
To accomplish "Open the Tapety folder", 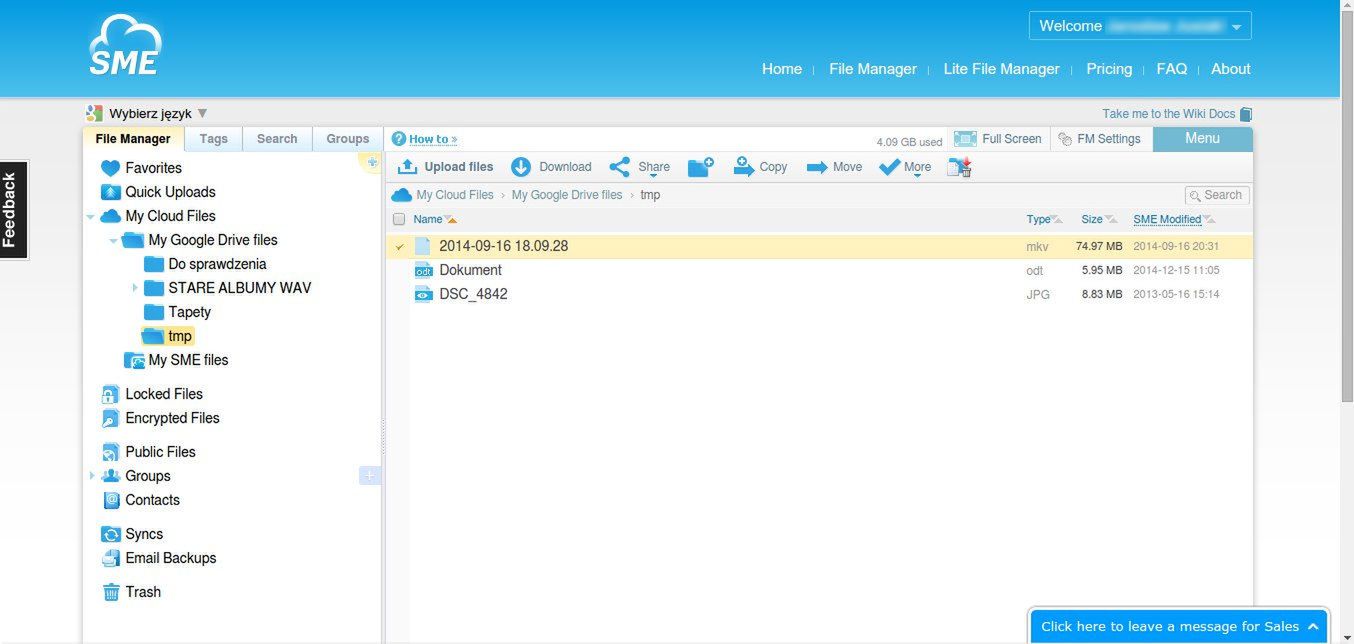I will 177,312.
